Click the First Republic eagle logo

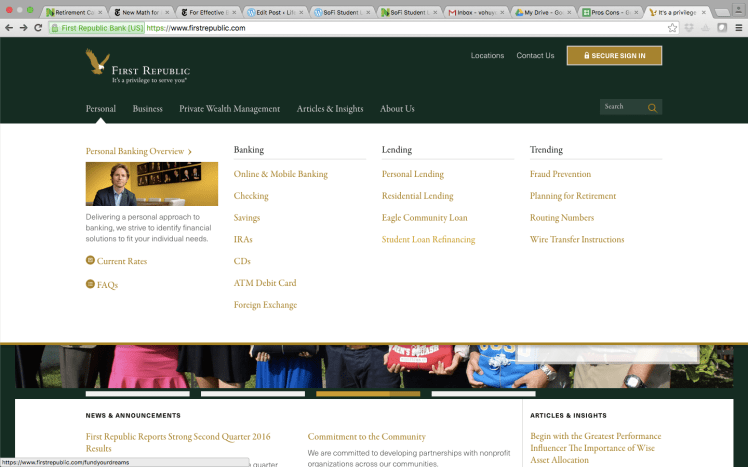(x=97, y=64)
